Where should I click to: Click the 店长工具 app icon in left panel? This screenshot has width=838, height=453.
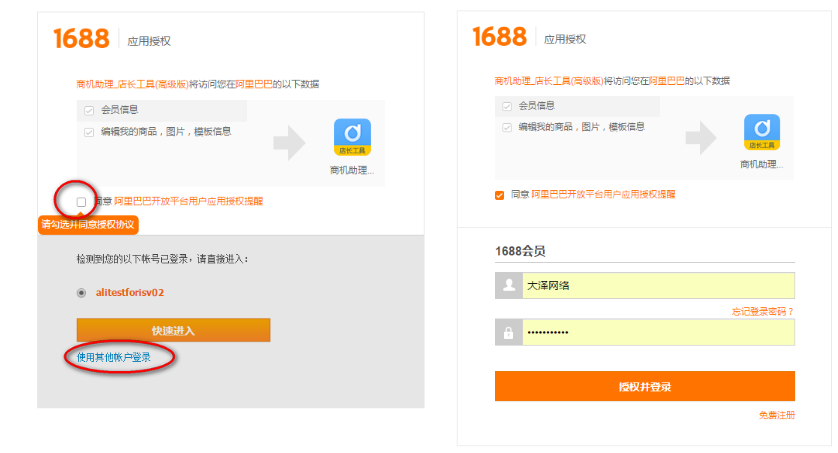(352, 137)
